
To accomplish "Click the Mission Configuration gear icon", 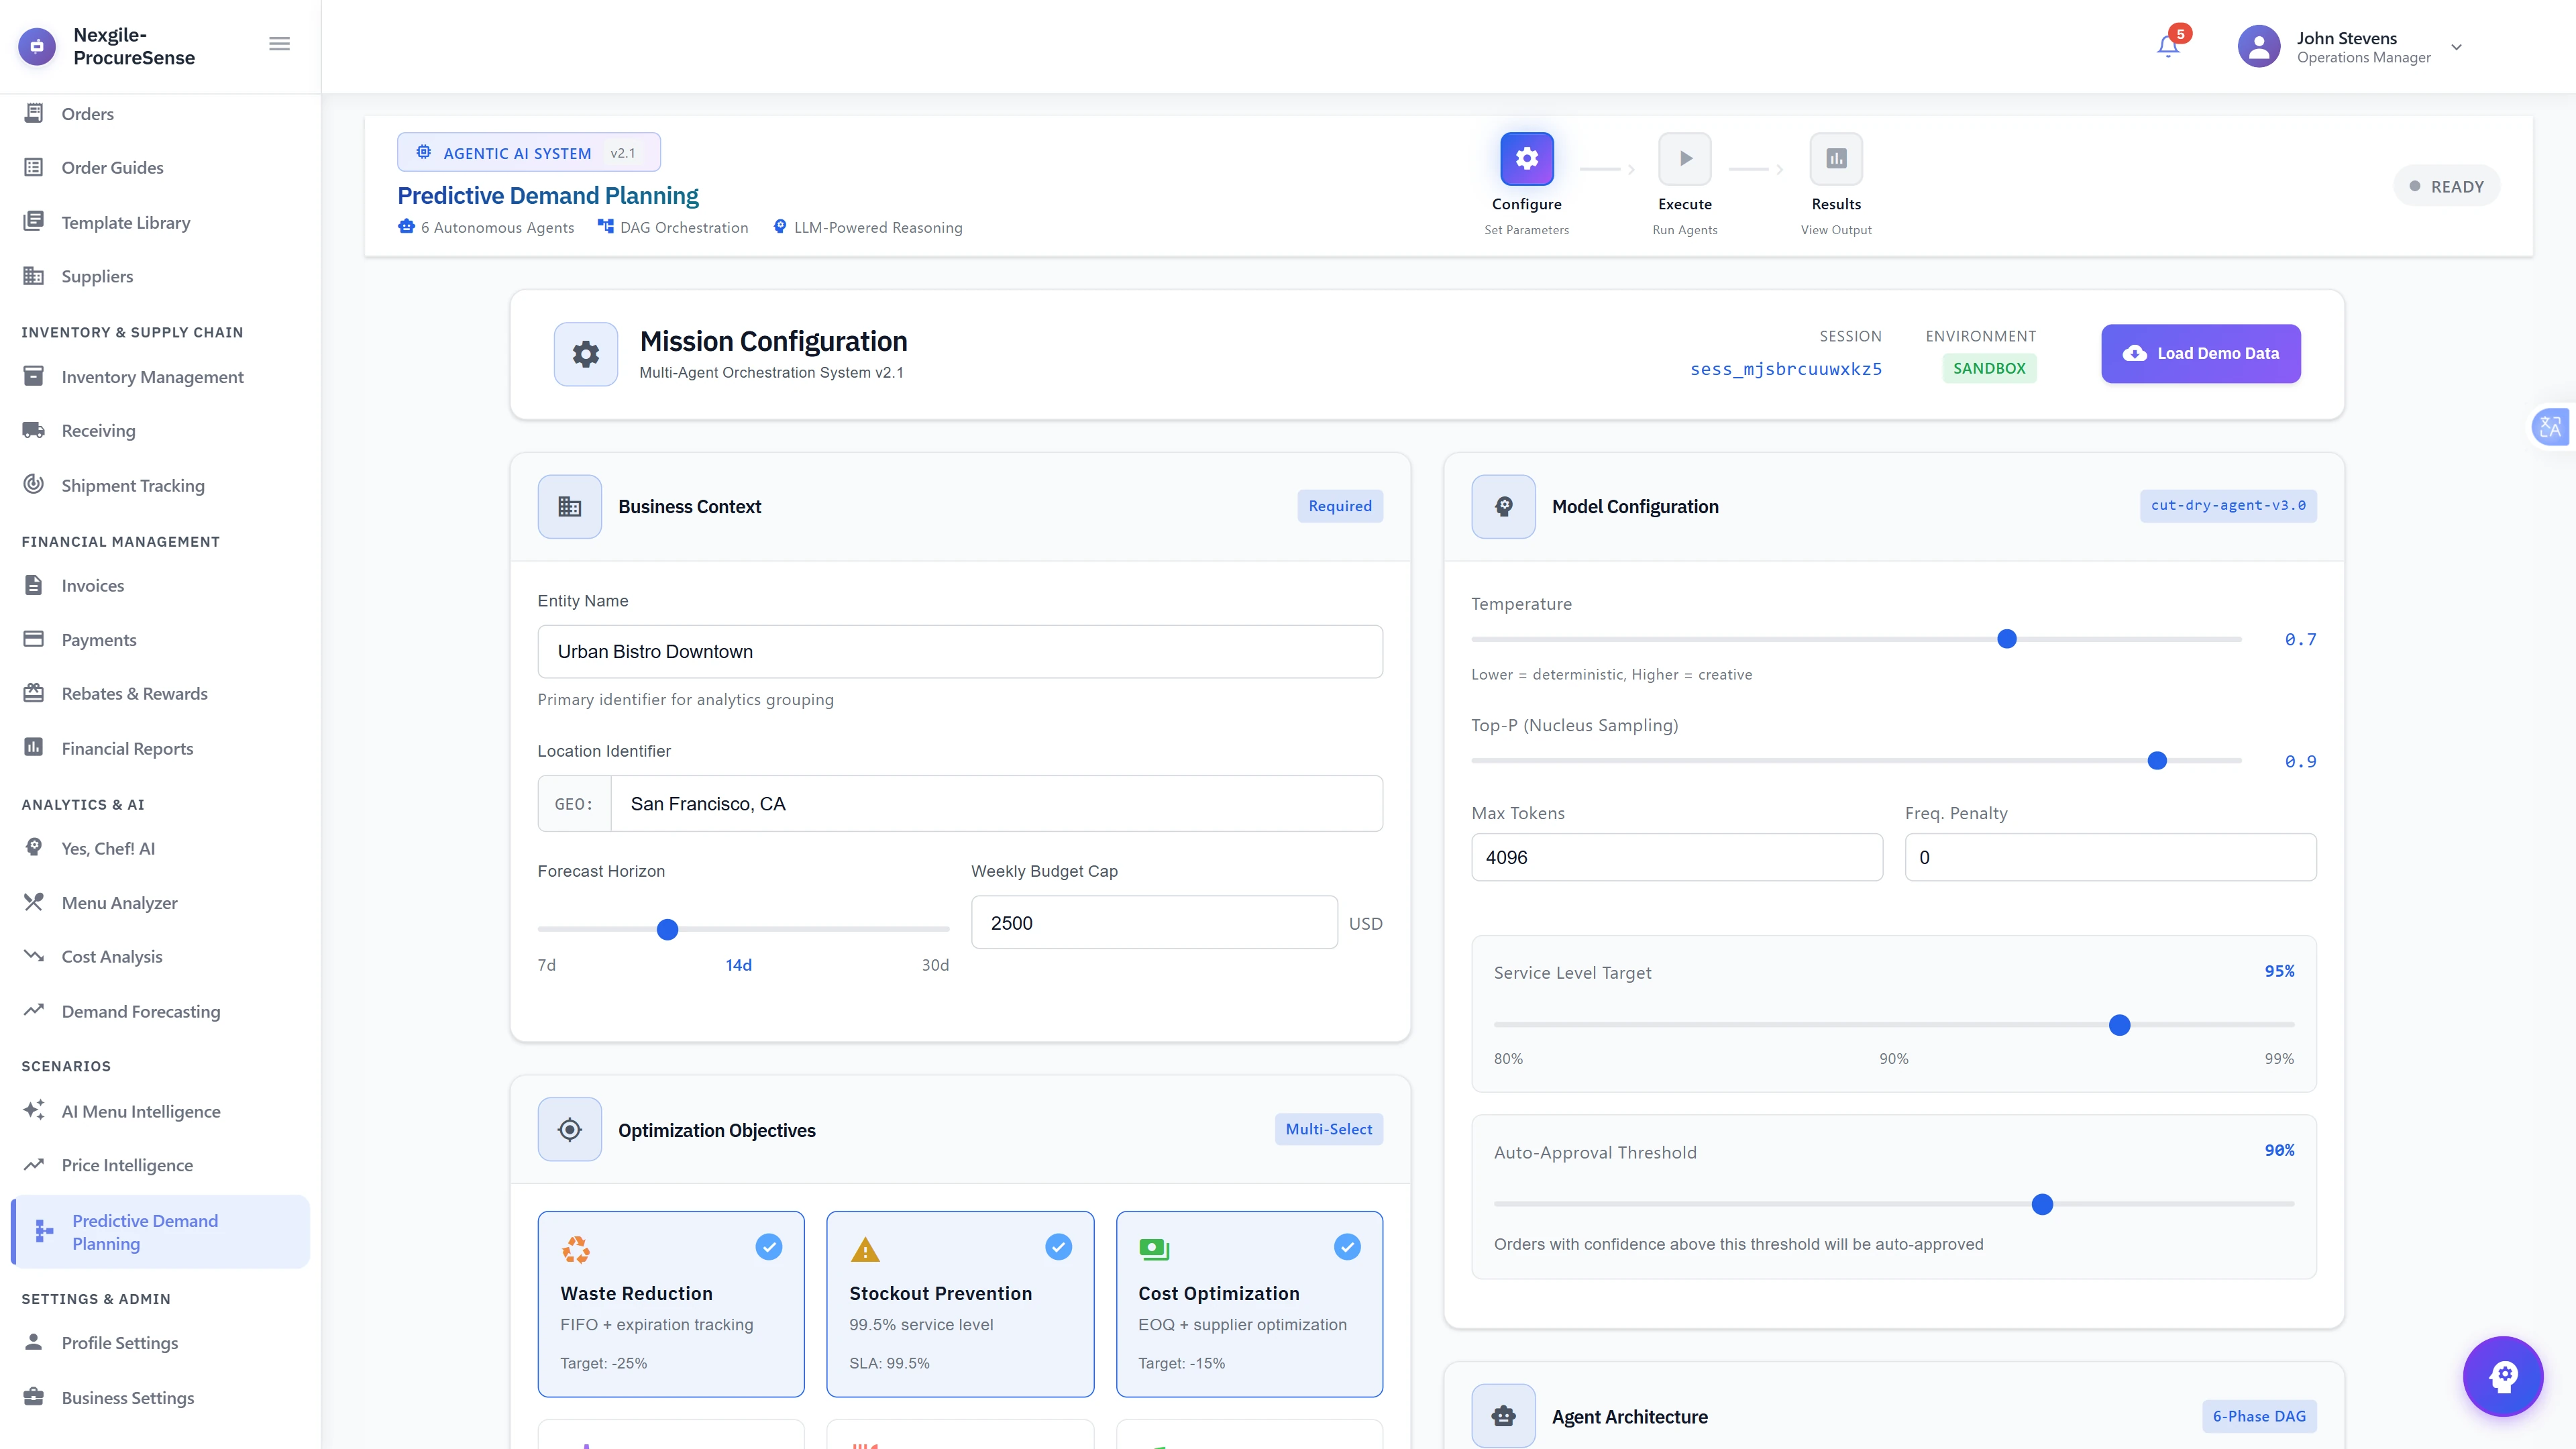I will (x=586, y=354).
